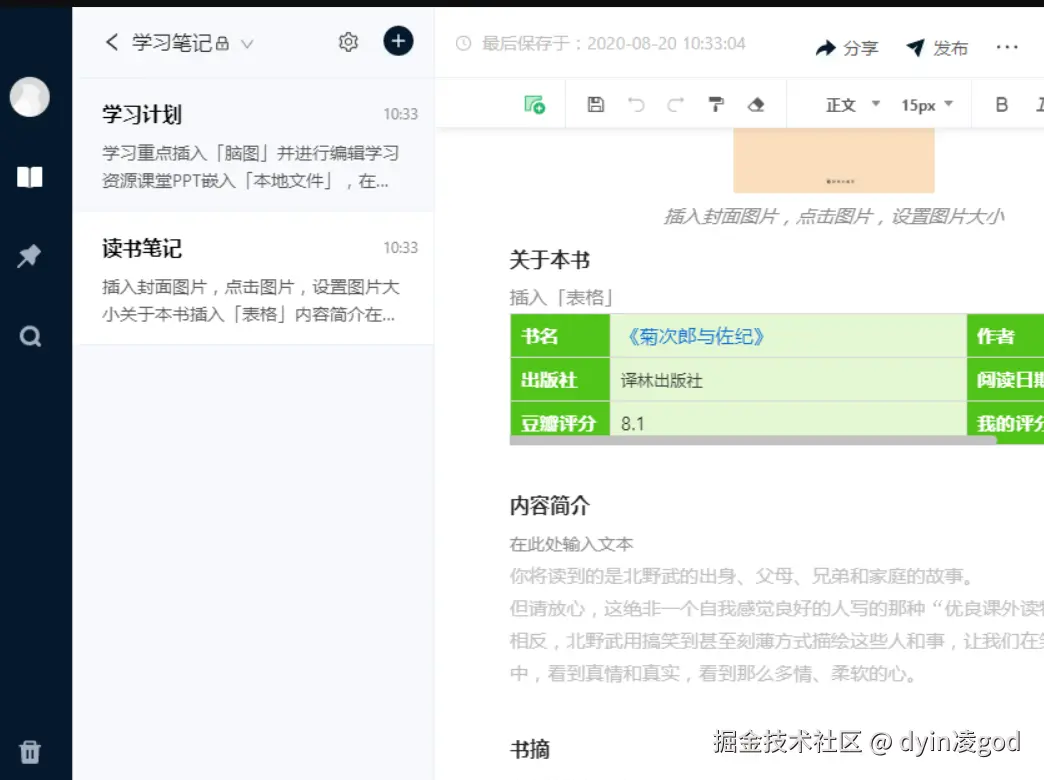Viewport: 1044px width, 780px height.
Task: Toggle bold formatting with the B icon
Action: tap(1003, 104)
